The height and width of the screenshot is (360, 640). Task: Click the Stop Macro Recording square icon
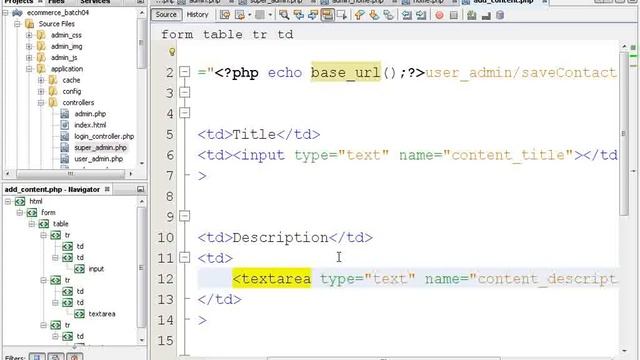click(453, 15)
